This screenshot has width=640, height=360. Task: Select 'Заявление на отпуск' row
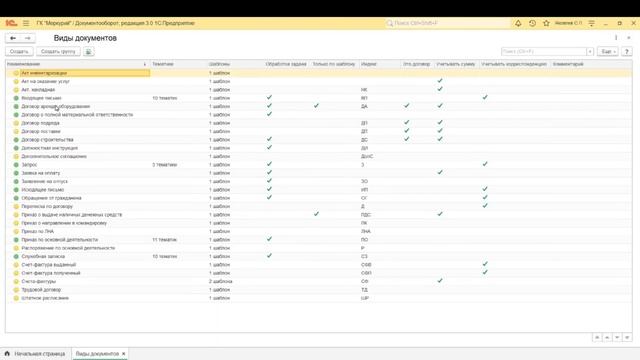click(319, 181)
